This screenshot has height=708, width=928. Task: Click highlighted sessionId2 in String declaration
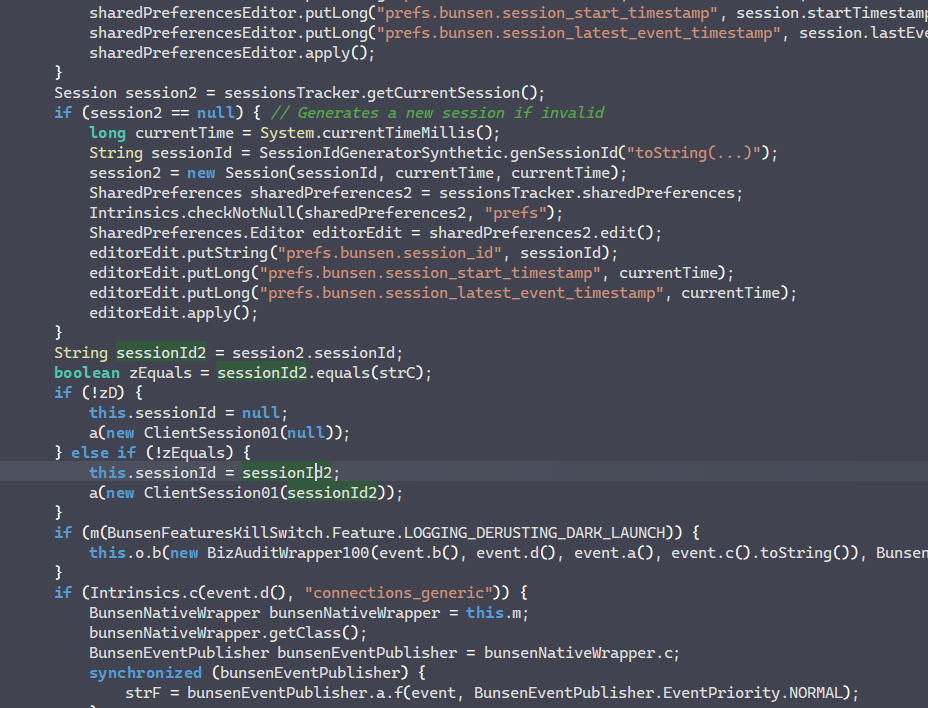tap(161, 353)
